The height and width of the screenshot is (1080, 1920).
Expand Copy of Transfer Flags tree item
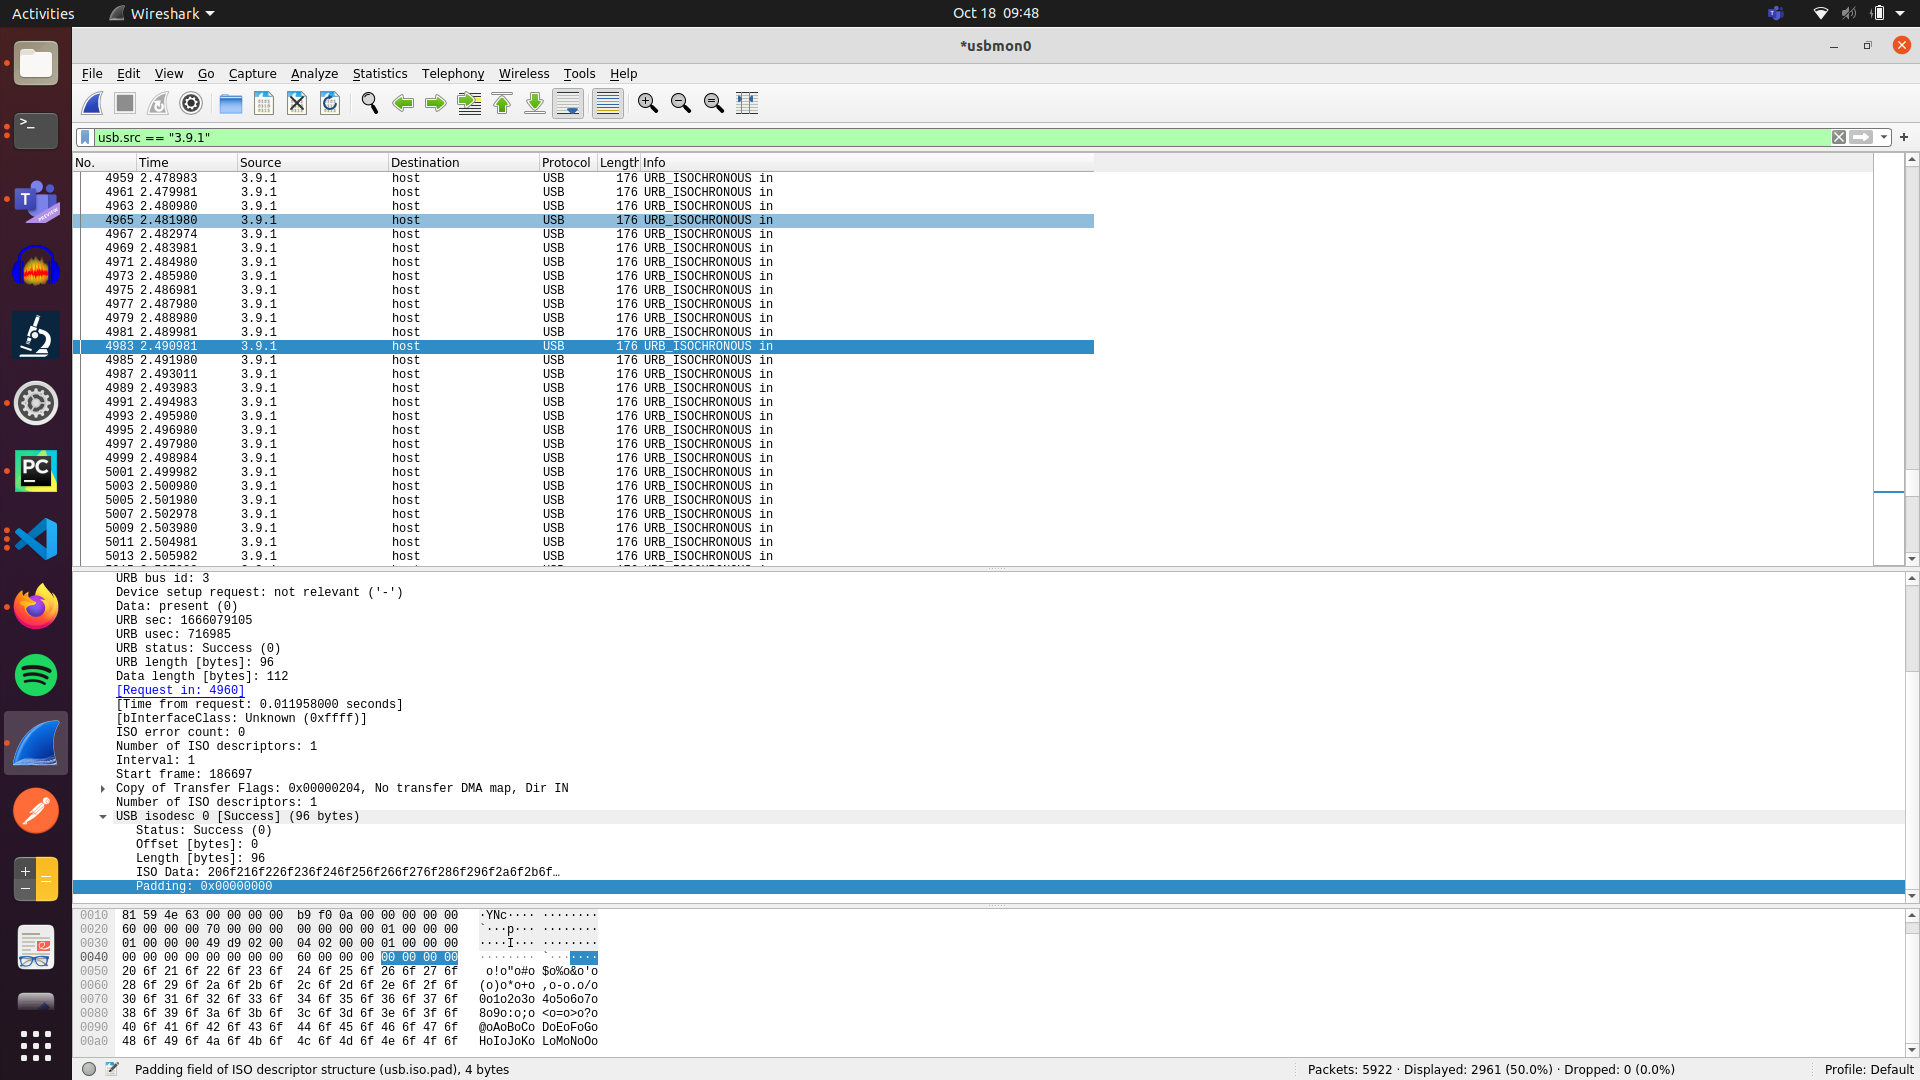tap(103, 788)
